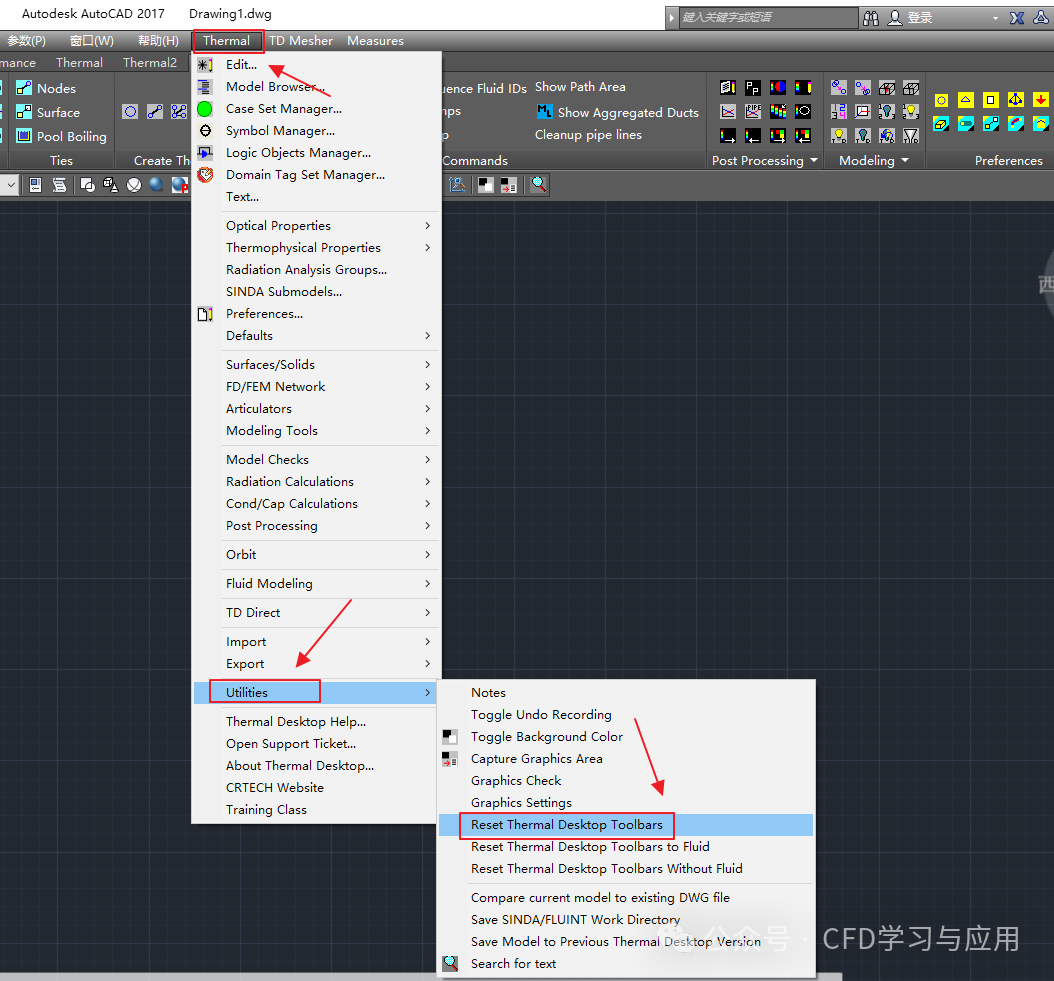The image size is (1054, 981).
Task: Click the Domain Tag Set Manager icon
Action: coord(205,175)
